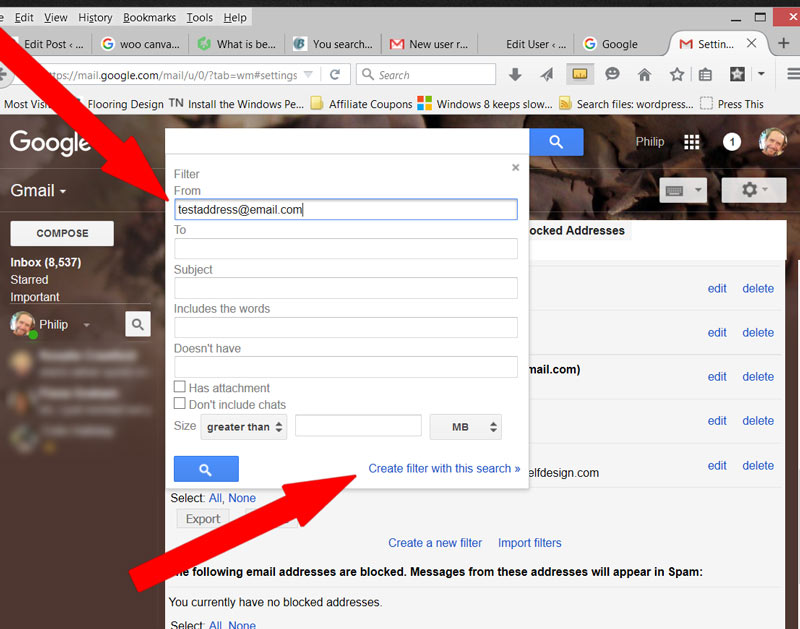The image size is (800, 629).
Task: Open the Firefox hamburger menu
Action: click(793, 74)
